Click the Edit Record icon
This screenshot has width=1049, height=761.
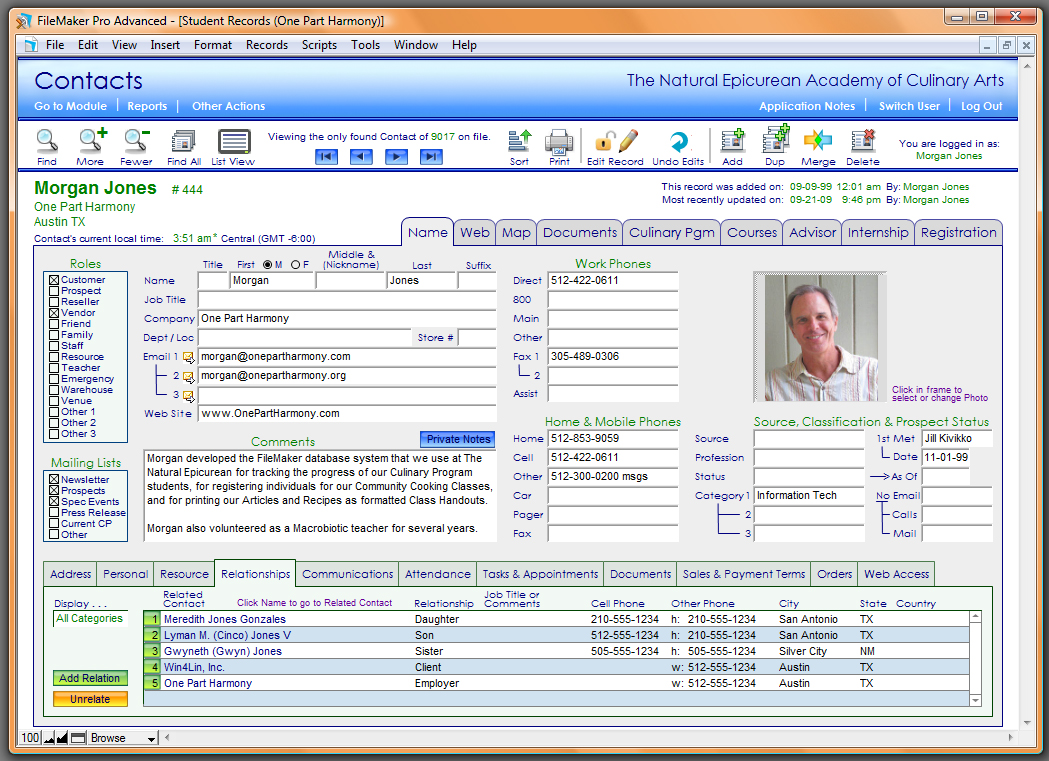(x=615, y=142)
